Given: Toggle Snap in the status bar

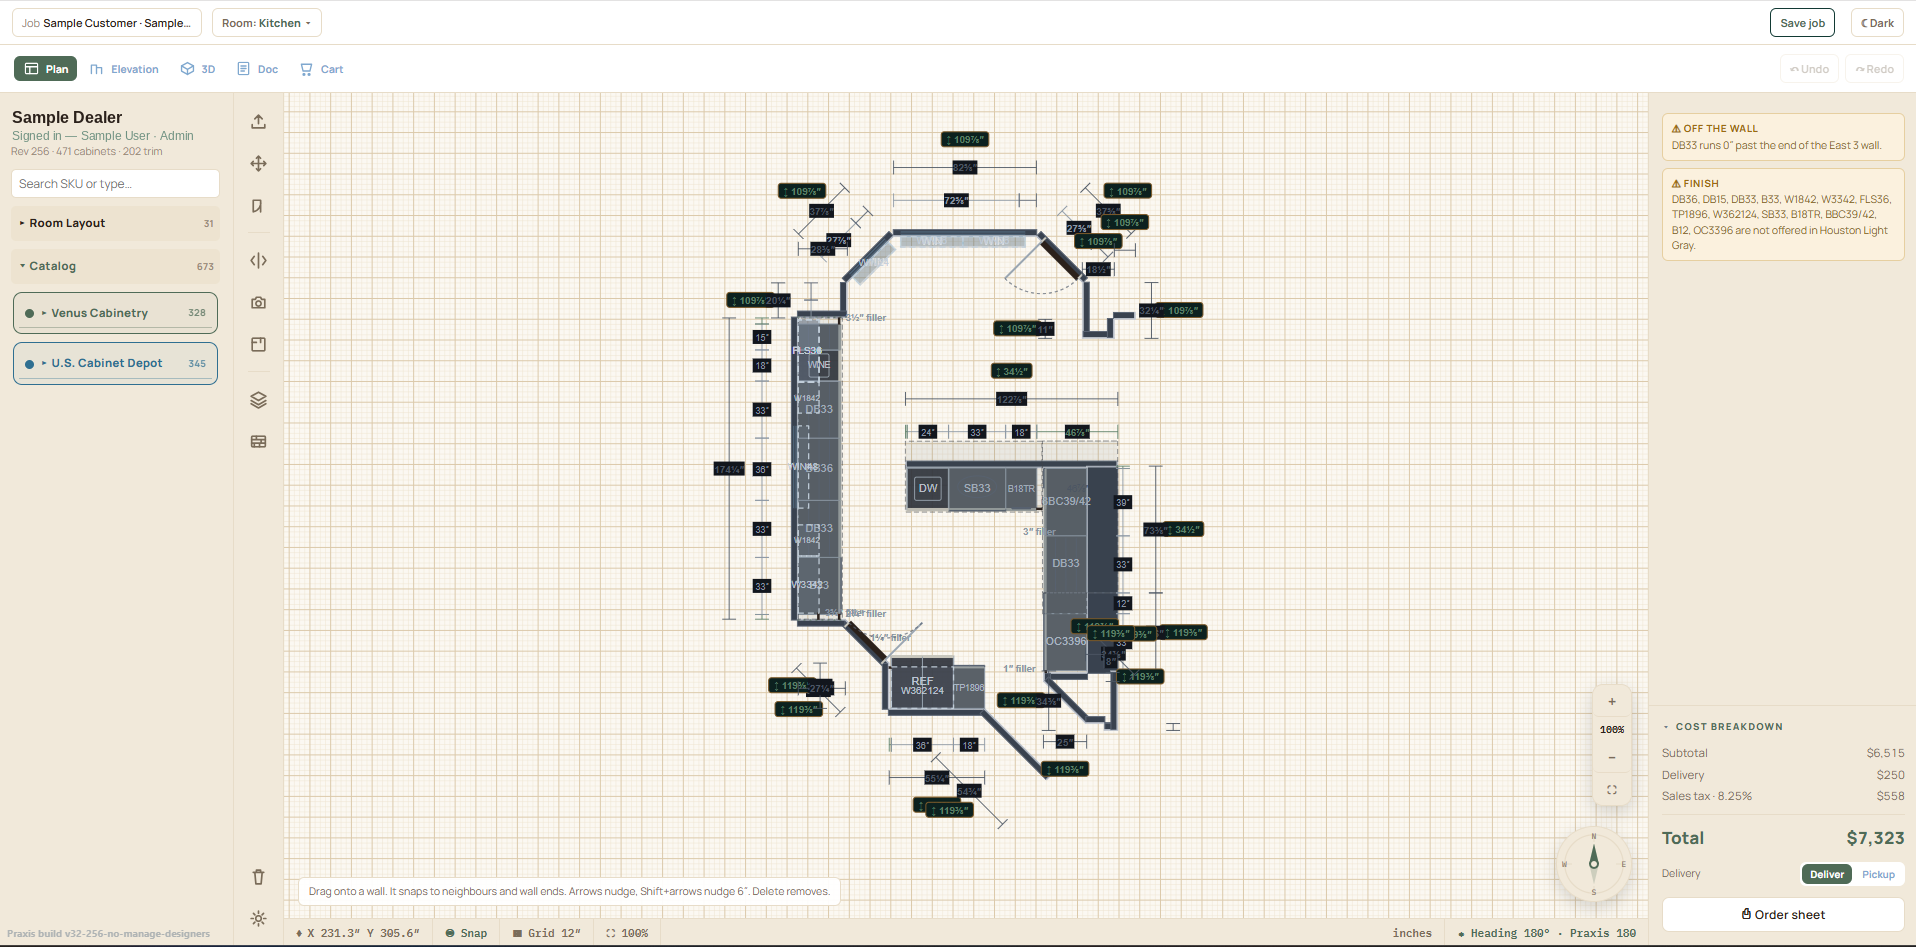Looking at the screenshot, I should 466,933.
